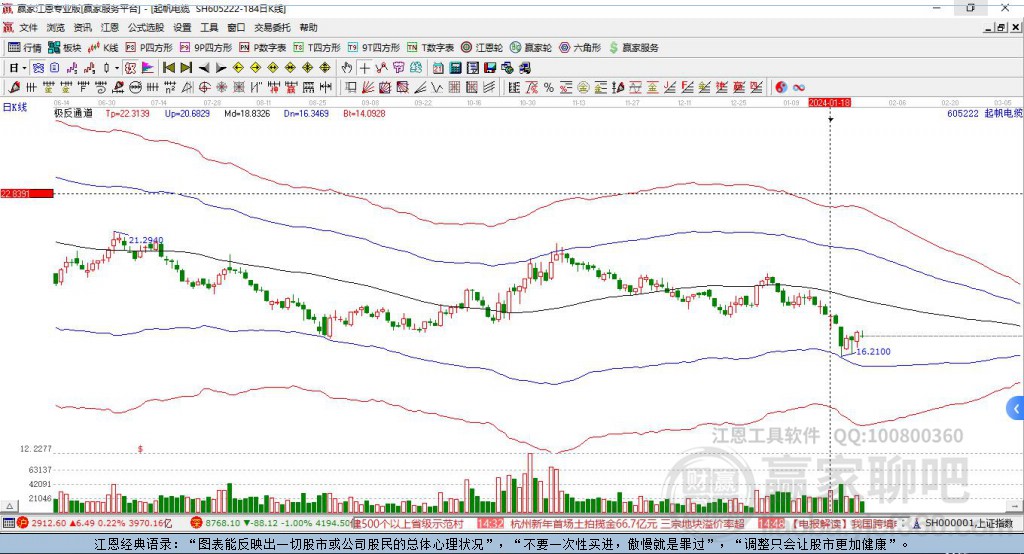
Task: Click the red 22.8391 price label
Action: (27, 193)
